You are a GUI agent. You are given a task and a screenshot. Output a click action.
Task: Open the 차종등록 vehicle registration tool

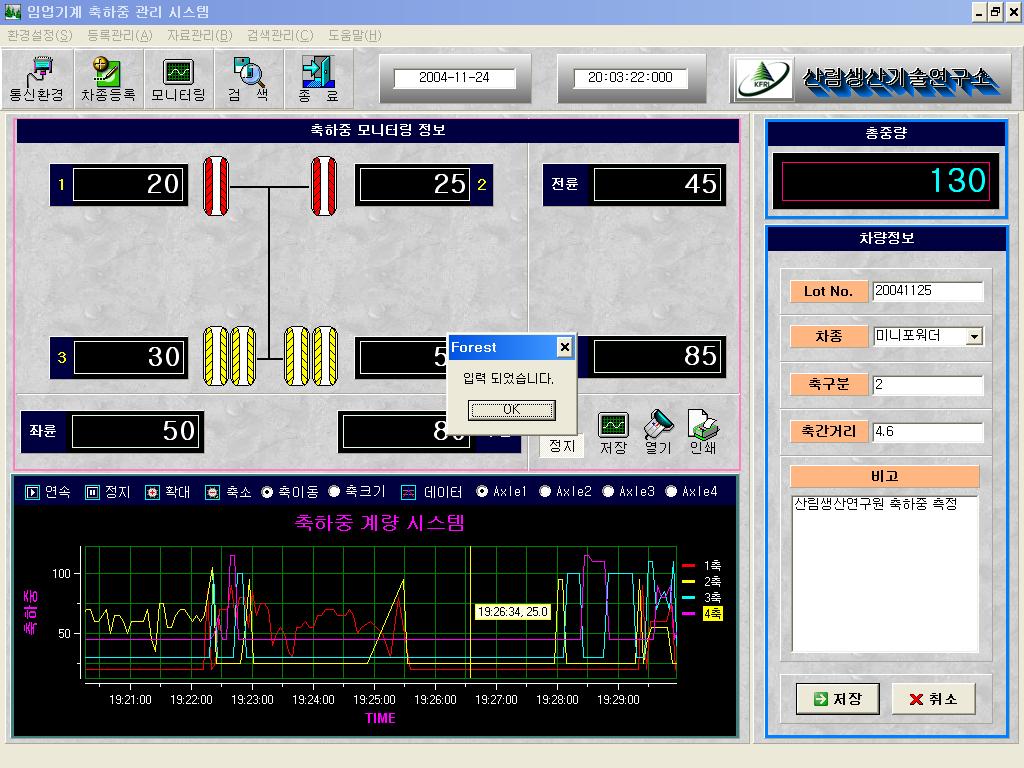[108, 78]
